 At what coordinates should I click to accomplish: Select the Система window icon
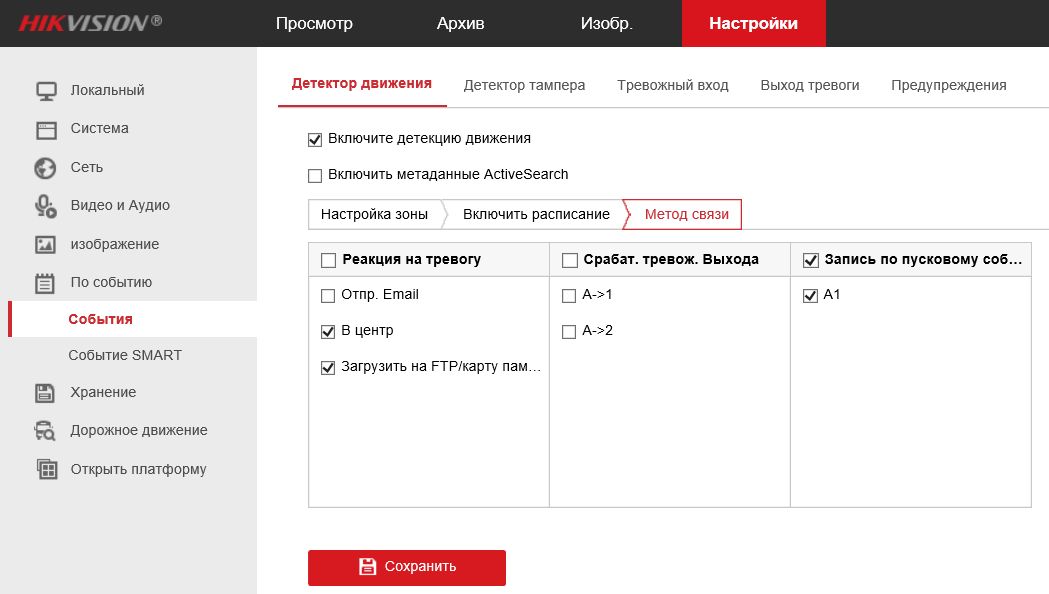[46, 129]
